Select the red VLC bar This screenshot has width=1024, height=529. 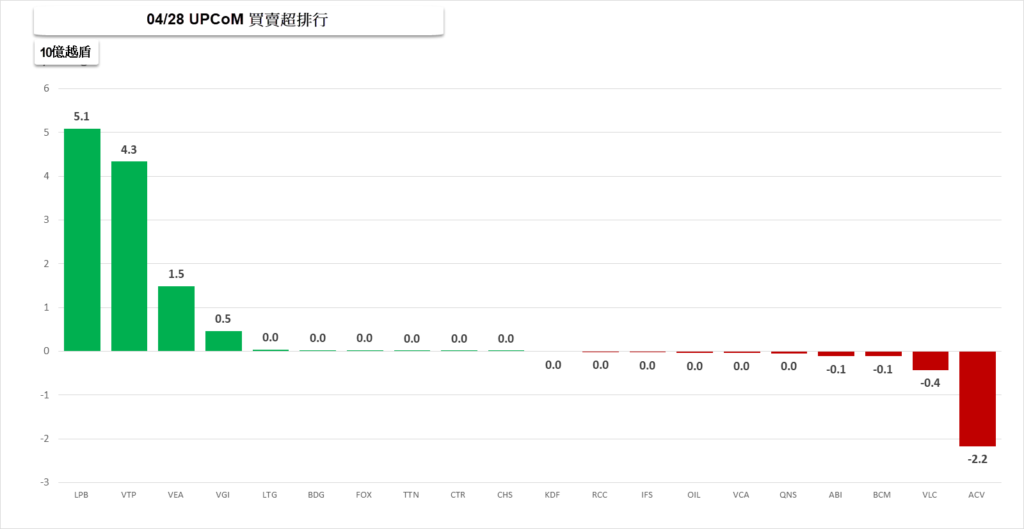[x=930, y=360]
